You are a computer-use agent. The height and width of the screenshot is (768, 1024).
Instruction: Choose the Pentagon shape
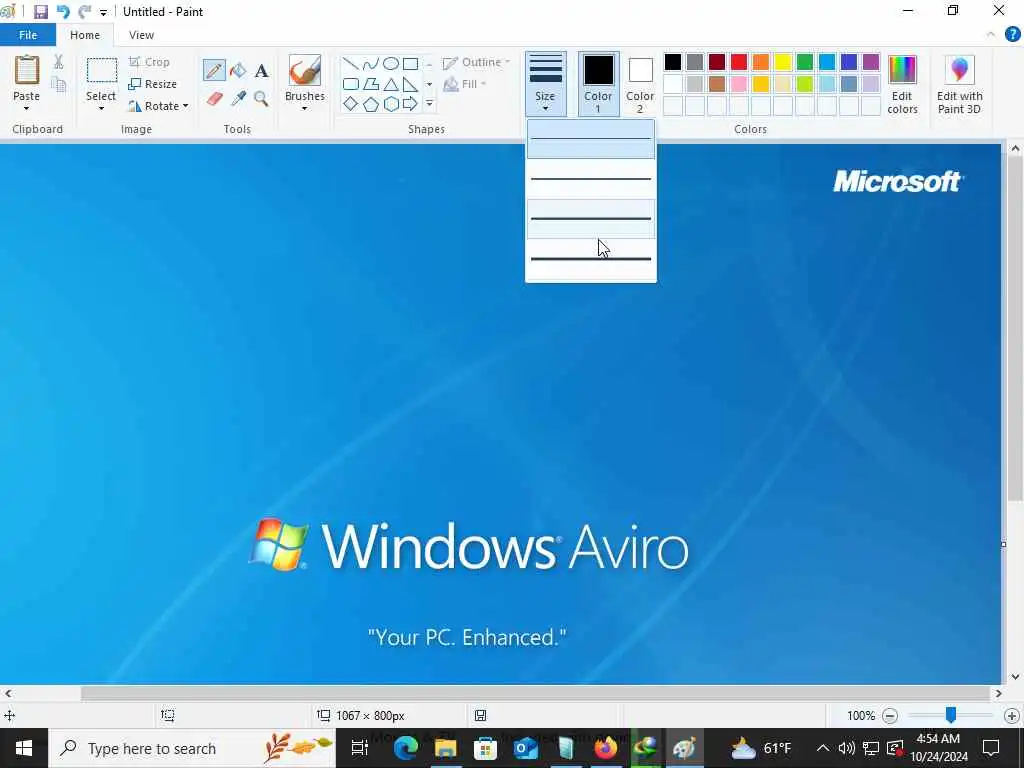370,104
